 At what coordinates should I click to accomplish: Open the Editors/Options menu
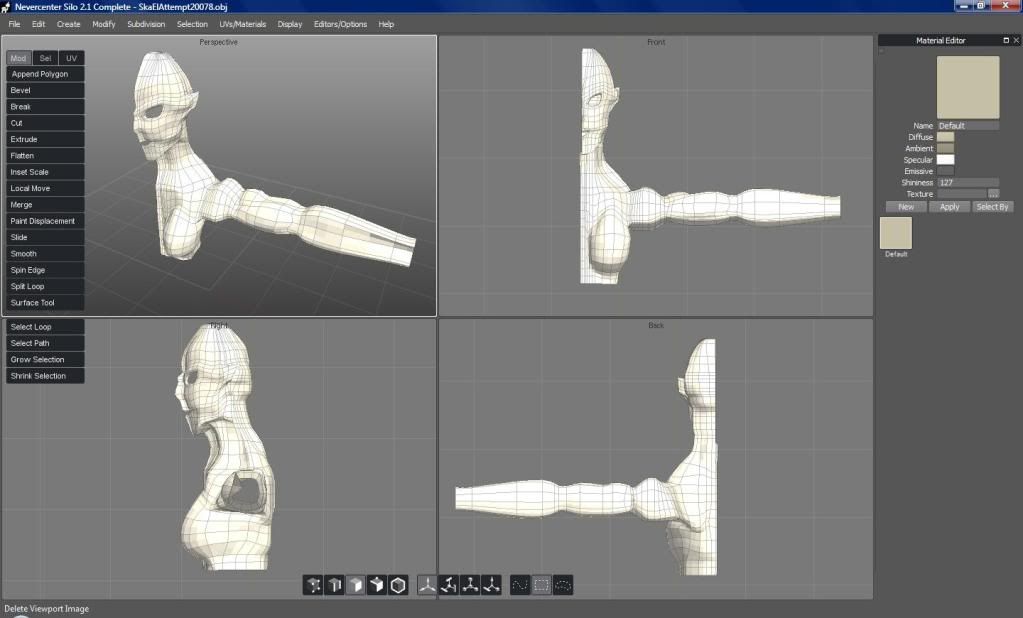(340, 24)
